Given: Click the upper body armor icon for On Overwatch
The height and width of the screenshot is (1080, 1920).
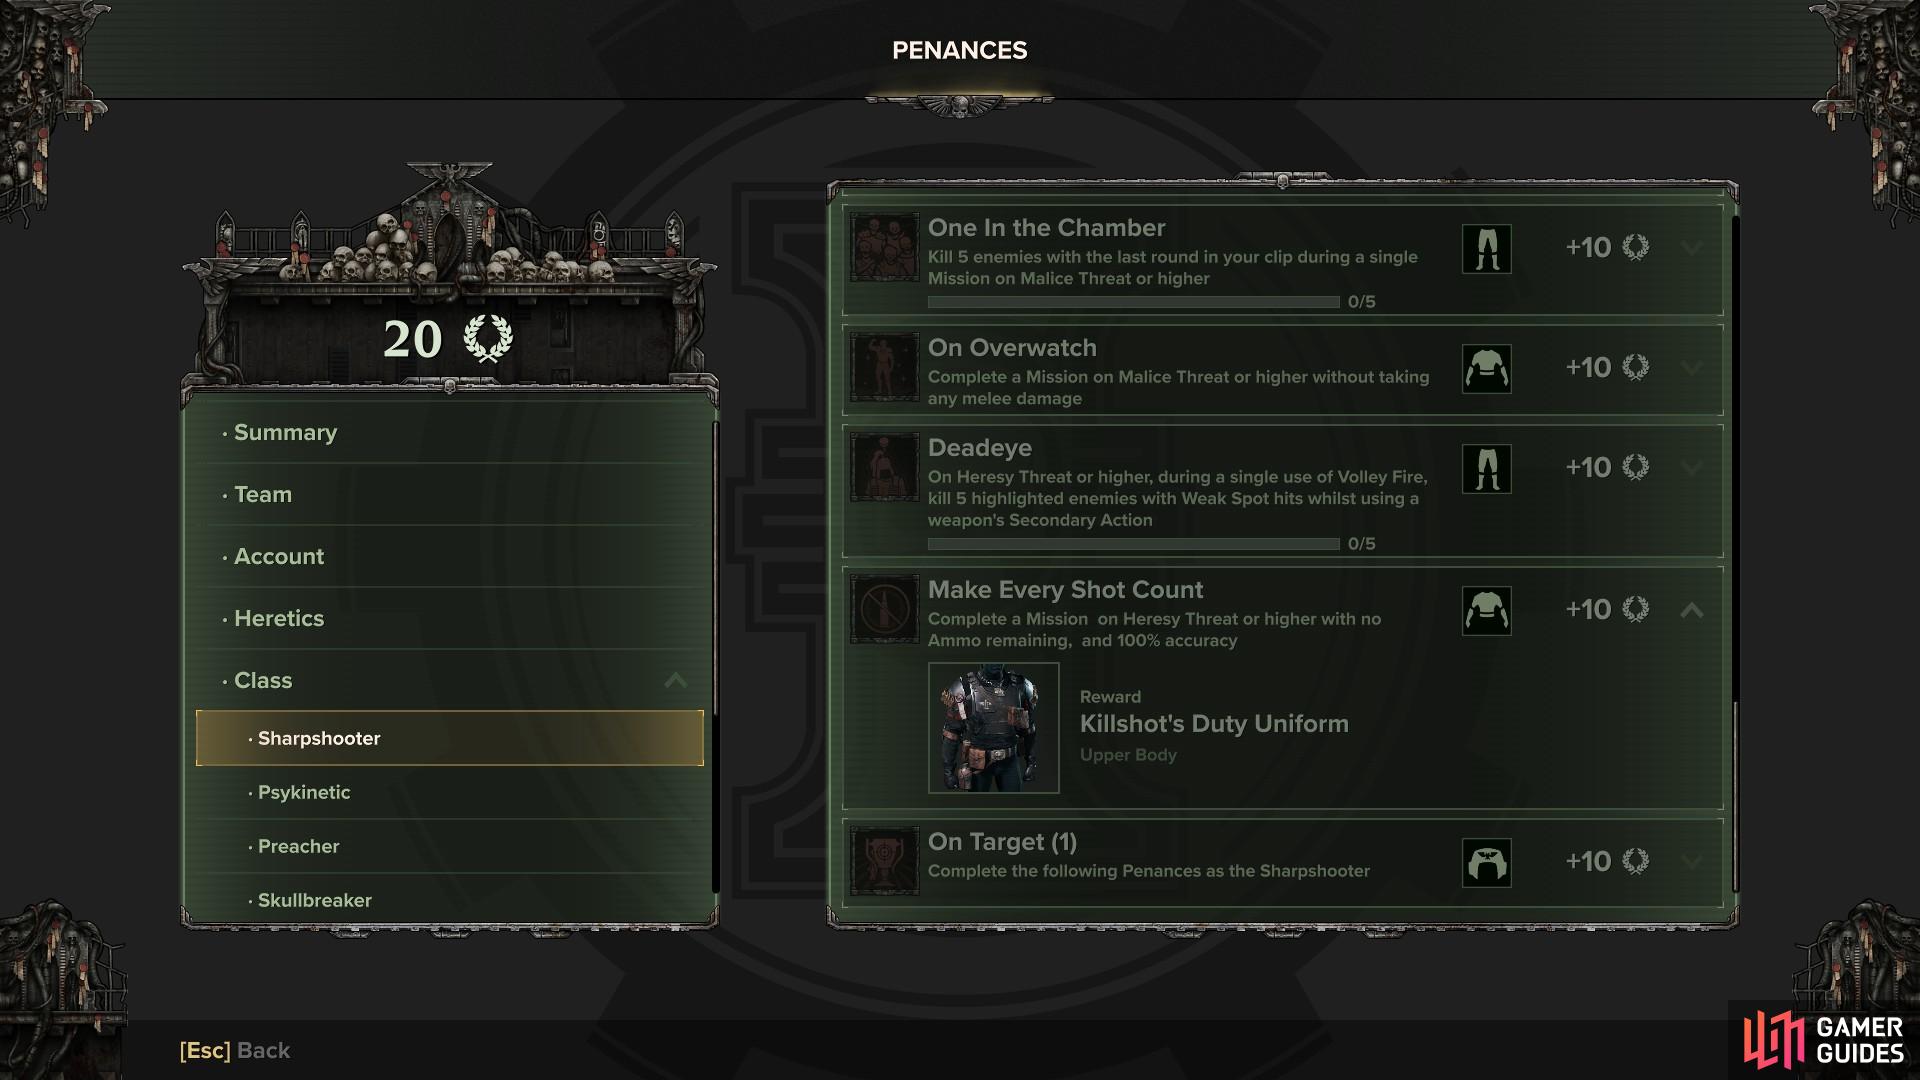Looking at the screenshot, I should tap(1486, 367).
